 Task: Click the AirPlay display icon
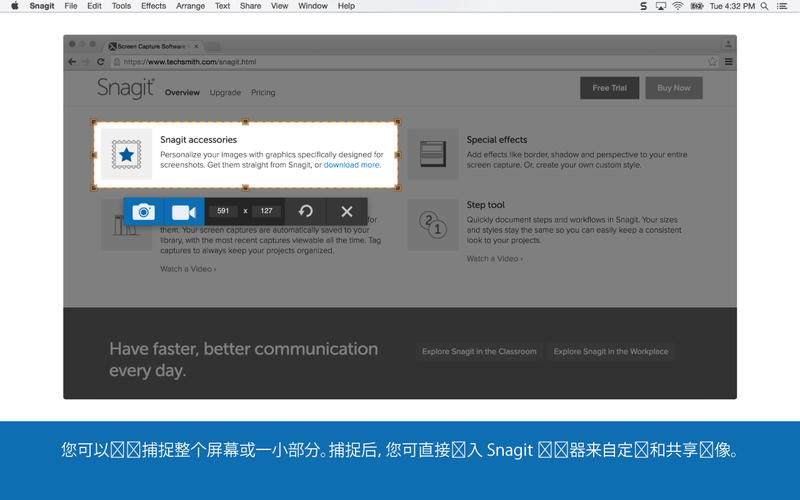(661, 6)
